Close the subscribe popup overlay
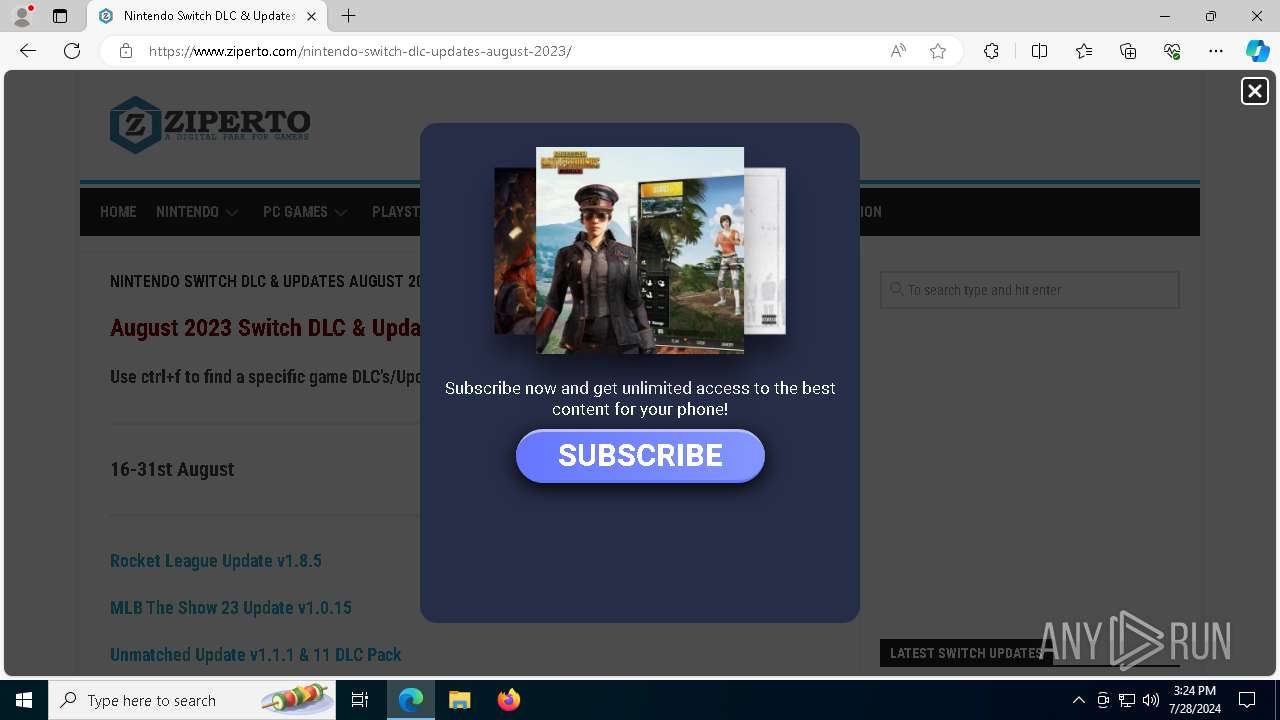 (x=1254, y=91)
